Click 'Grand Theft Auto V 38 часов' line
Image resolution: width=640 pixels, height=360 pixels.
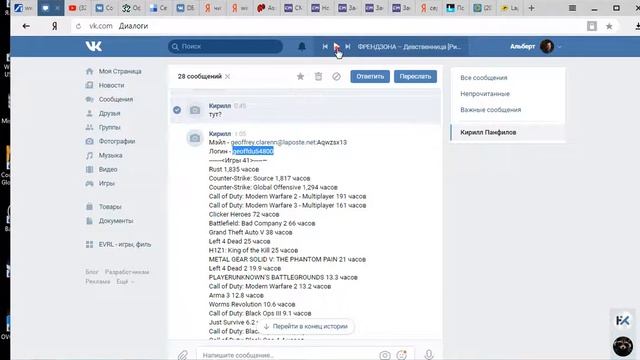pyautogui.click(x=250, y=232)
